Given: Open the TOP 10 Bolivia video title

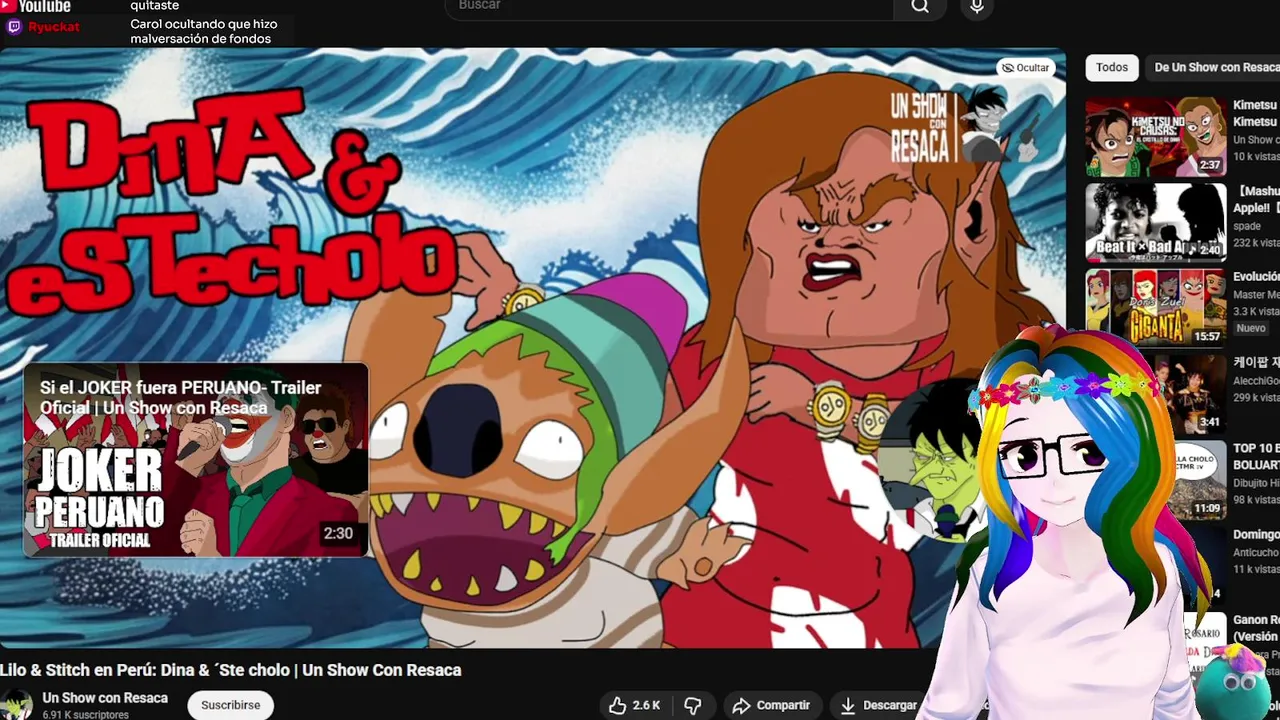Looking at the screenshot, I should 1256,457.
